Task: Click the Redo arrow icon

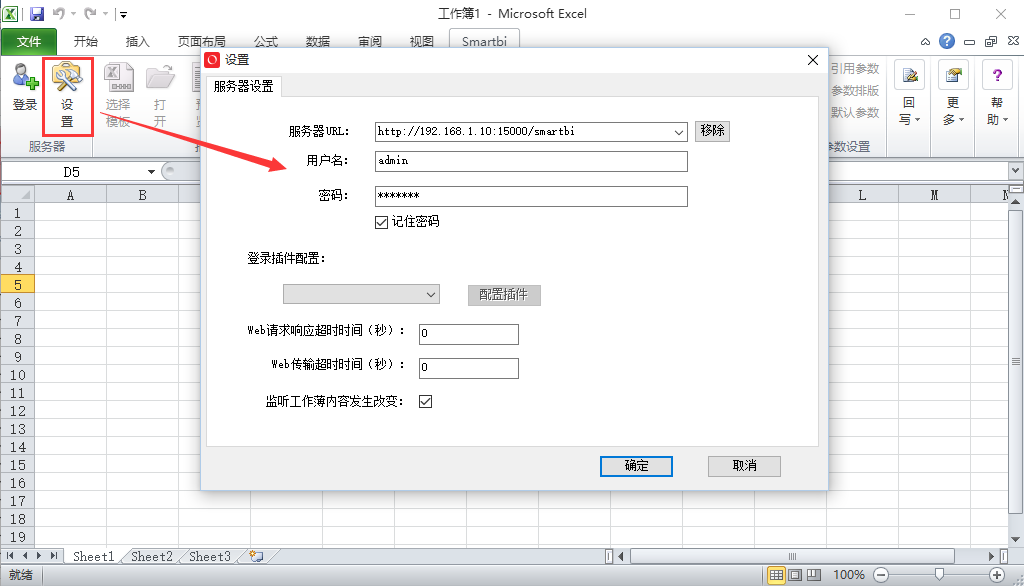Action: tap(90, 14)
